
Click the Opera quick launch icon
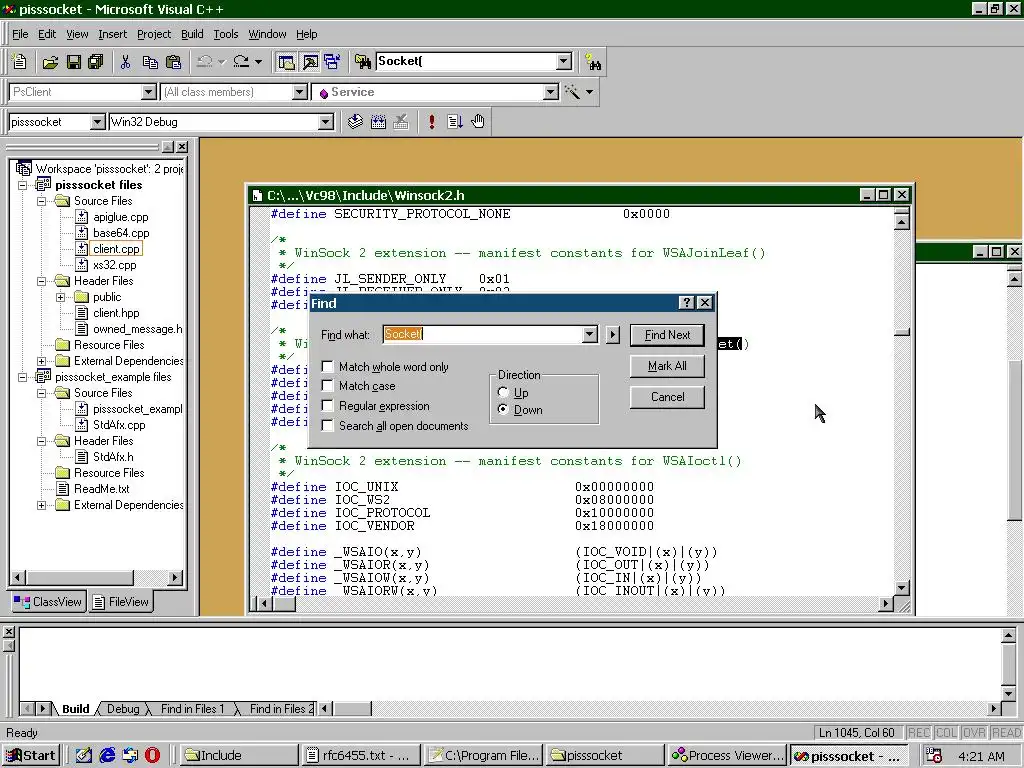click(x=152, y=756)
